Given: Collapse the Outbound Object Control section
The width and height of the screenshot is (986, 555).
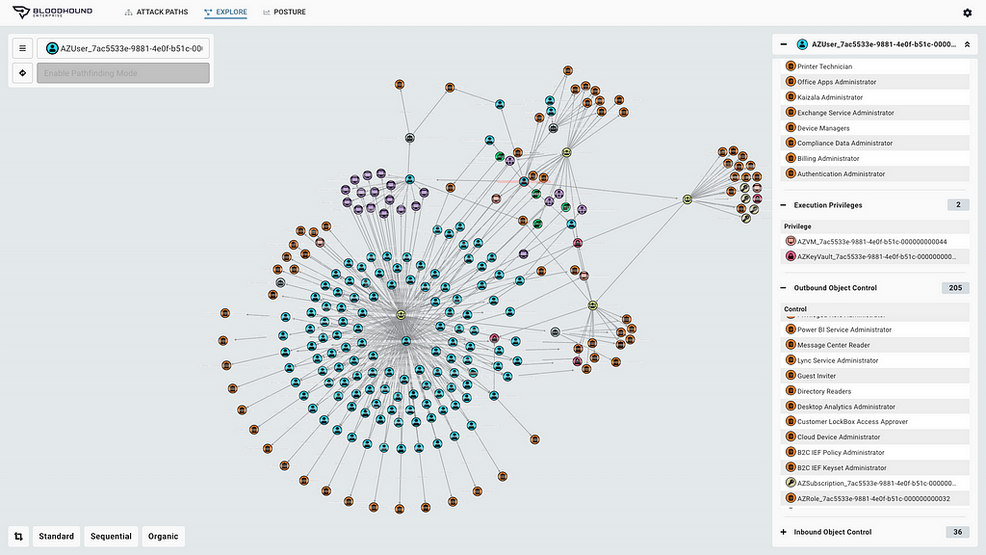Looking at the screenshot, I should (x=783, y=288).
